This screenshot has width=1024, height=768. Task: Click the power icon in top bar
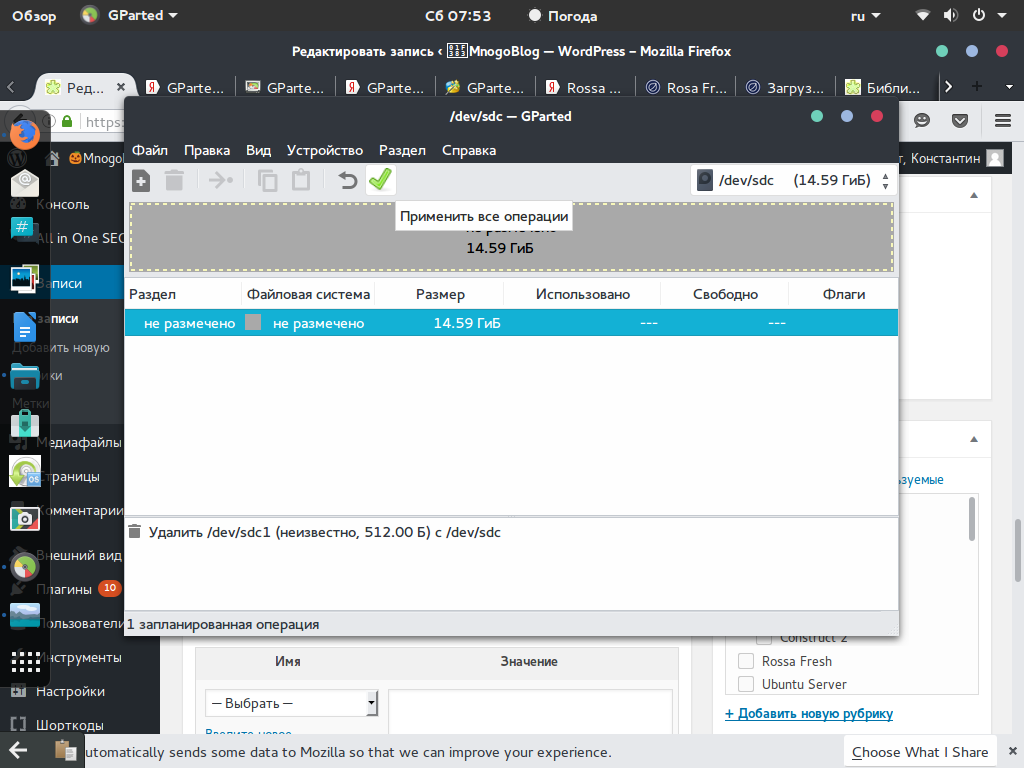point(978,16)
